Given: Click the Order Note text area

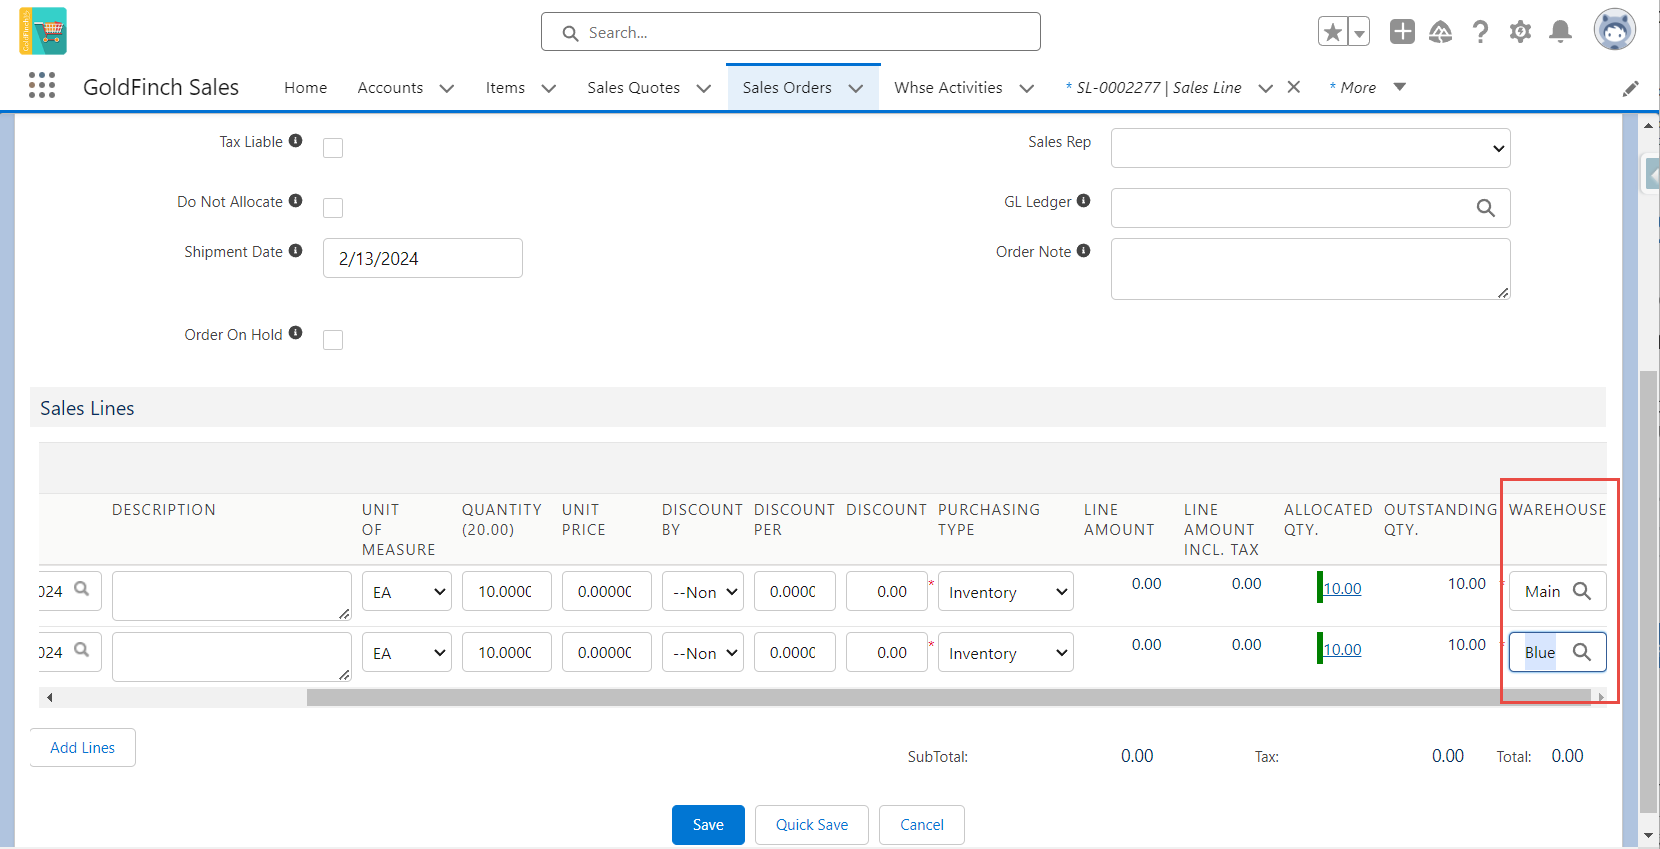Looking at the screenshot, I should (1310, 269).
